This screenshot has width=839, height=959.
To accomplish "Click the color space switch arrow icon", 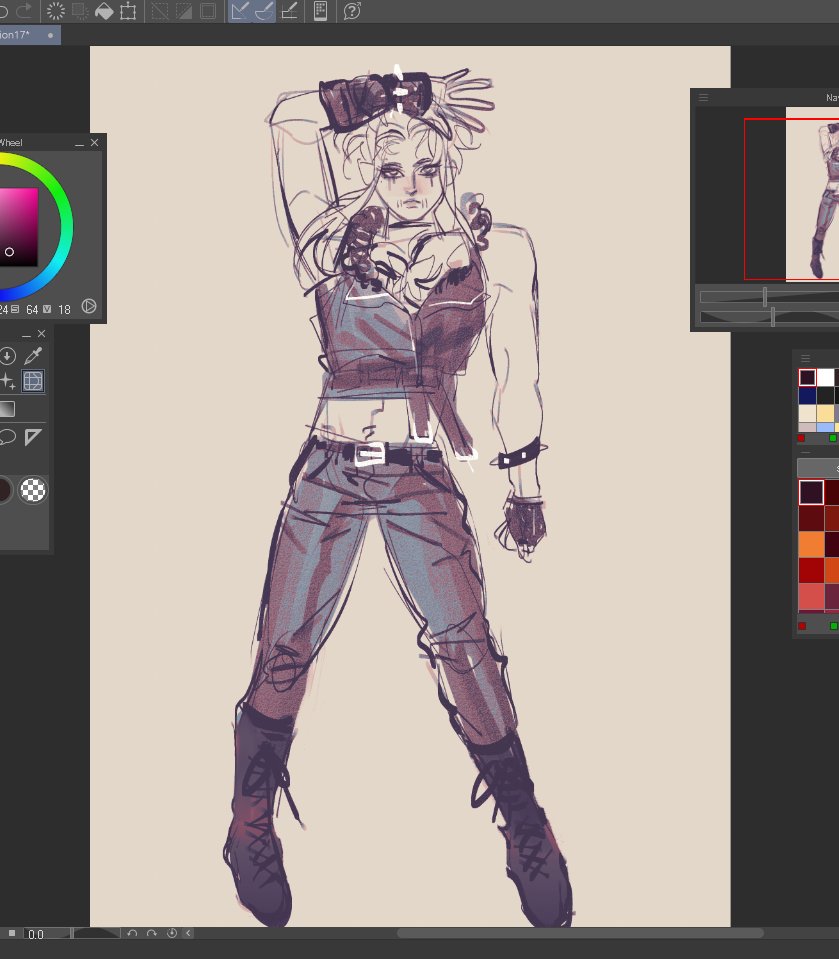I will coord(89,306).
